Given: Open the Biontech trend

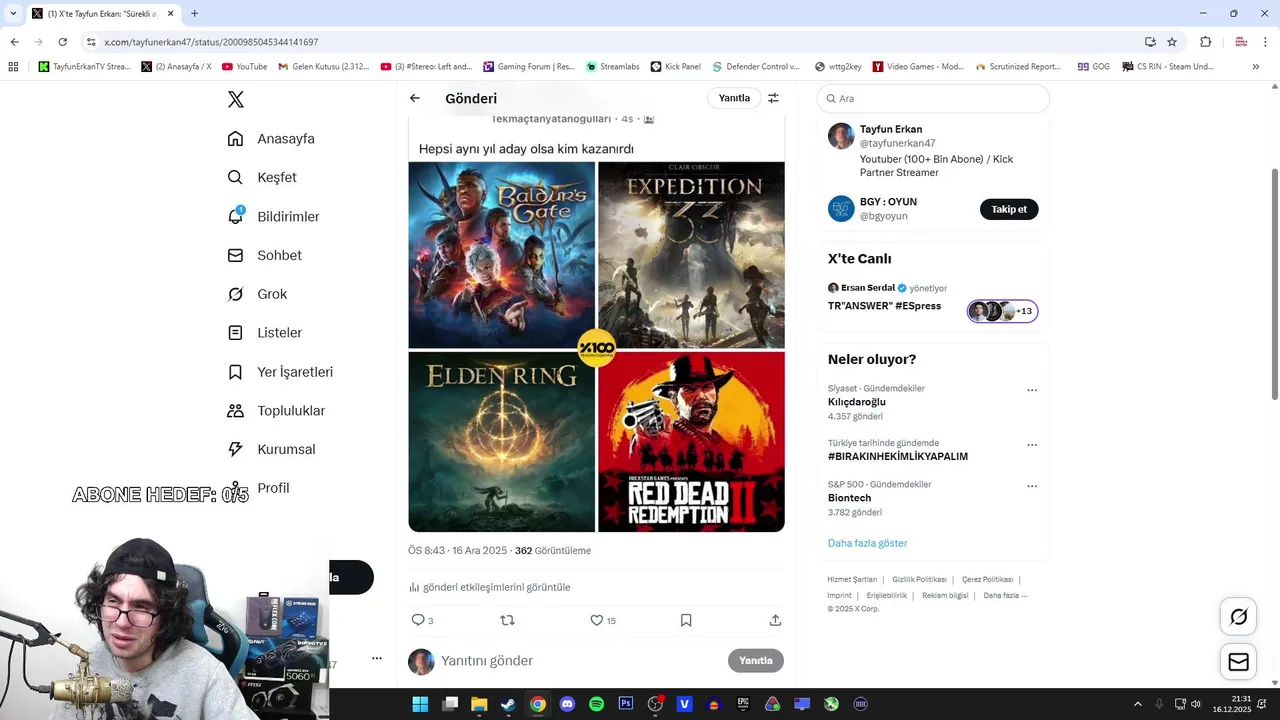Looking at the screenshot, I should [x=849, y=498].
